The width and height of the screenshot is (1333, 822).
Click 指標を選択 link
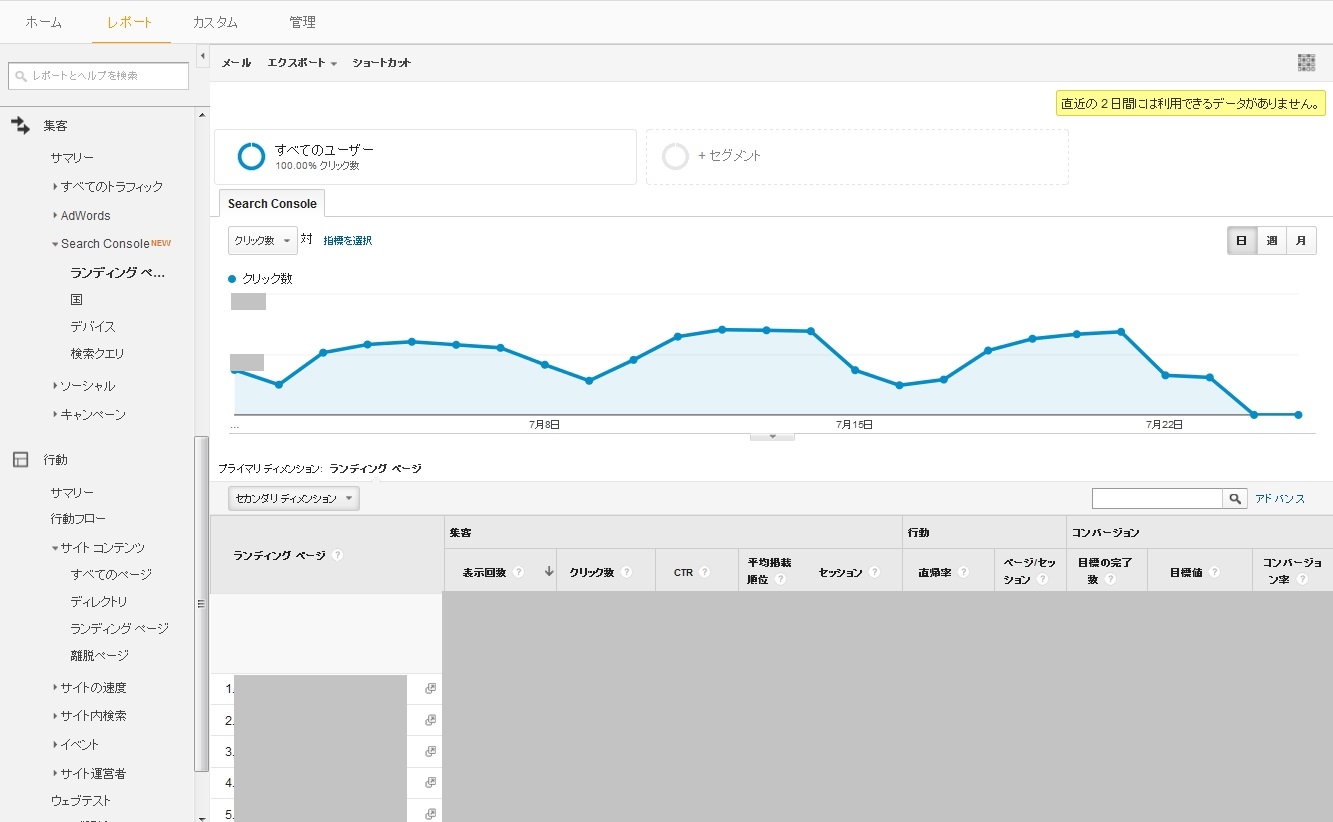click(347, 241)
